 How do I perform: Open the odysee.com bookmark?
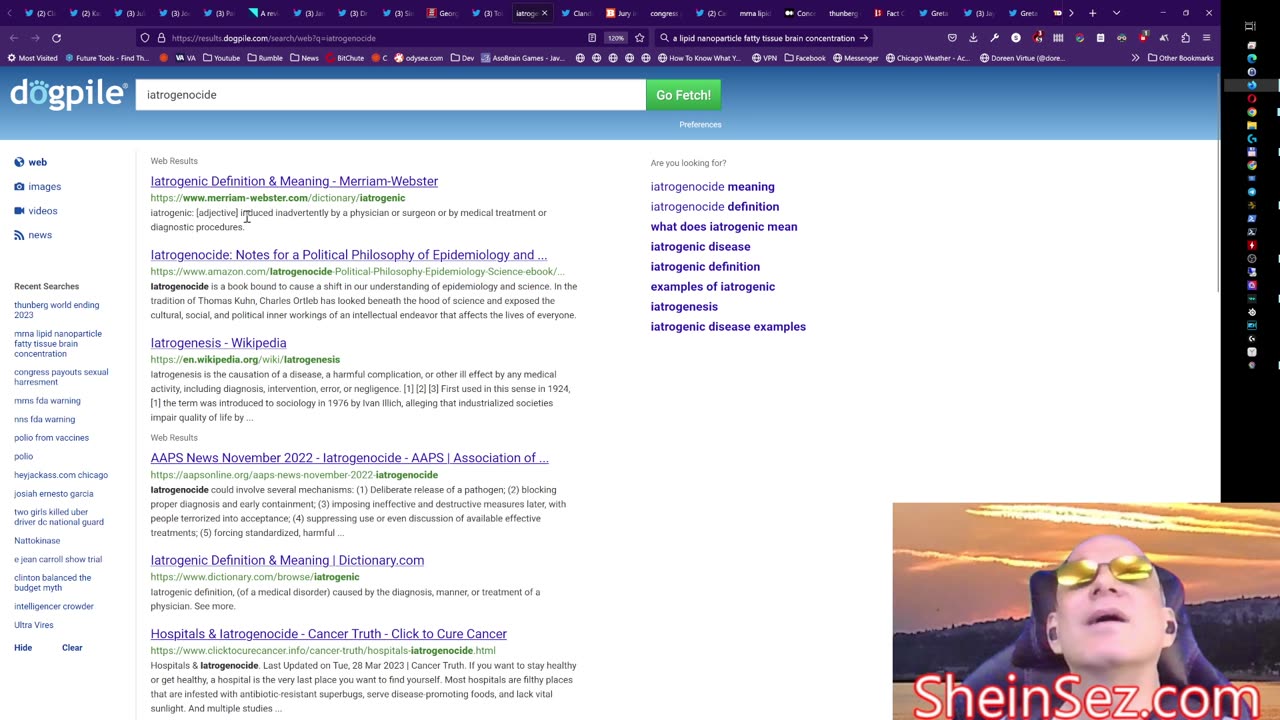point(418,58)
